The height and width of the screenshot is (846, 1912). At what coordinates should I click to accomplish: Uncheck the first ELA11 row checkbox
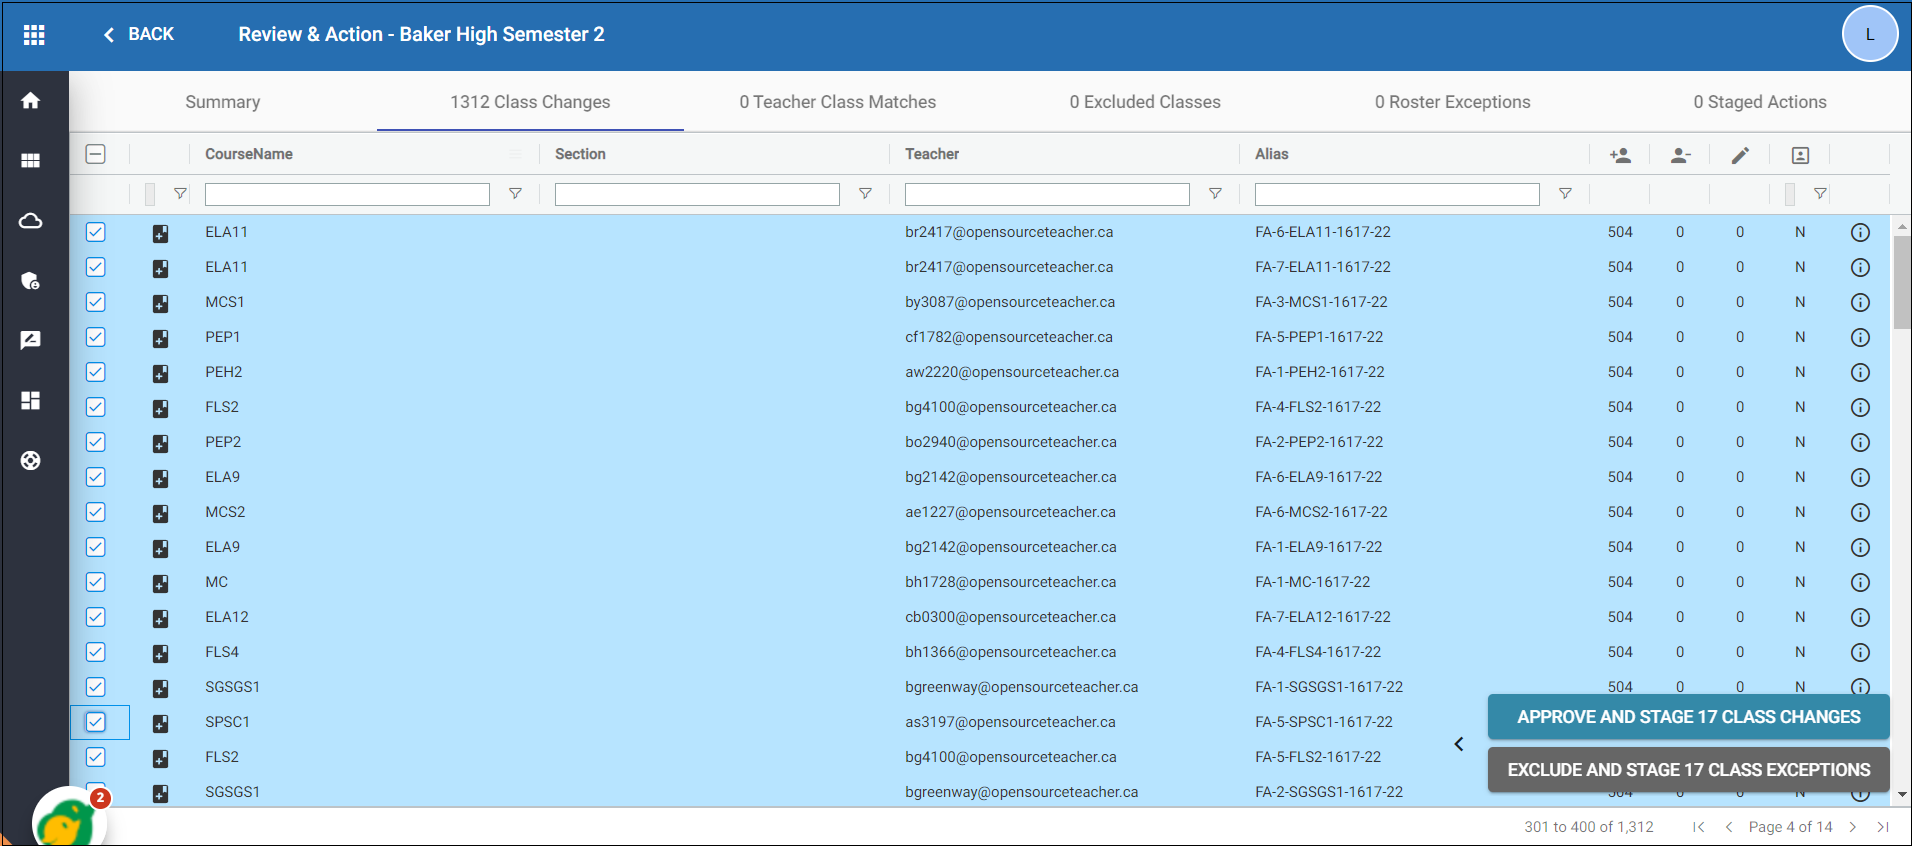96,232
